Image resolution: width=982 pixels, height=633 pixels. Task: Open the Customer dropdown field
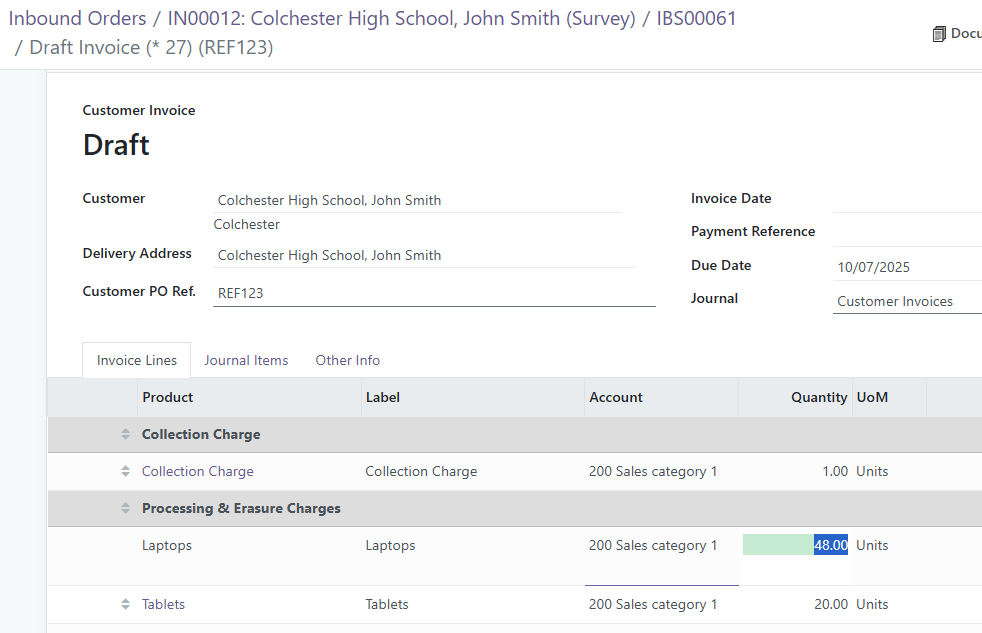point(418,200)
